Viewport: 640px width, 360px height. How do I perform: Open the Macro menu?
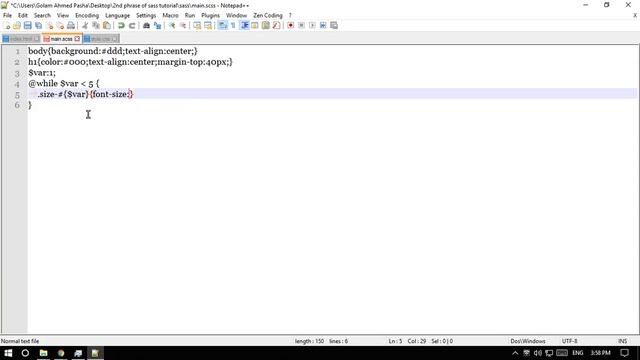click(x=171, y=16)
